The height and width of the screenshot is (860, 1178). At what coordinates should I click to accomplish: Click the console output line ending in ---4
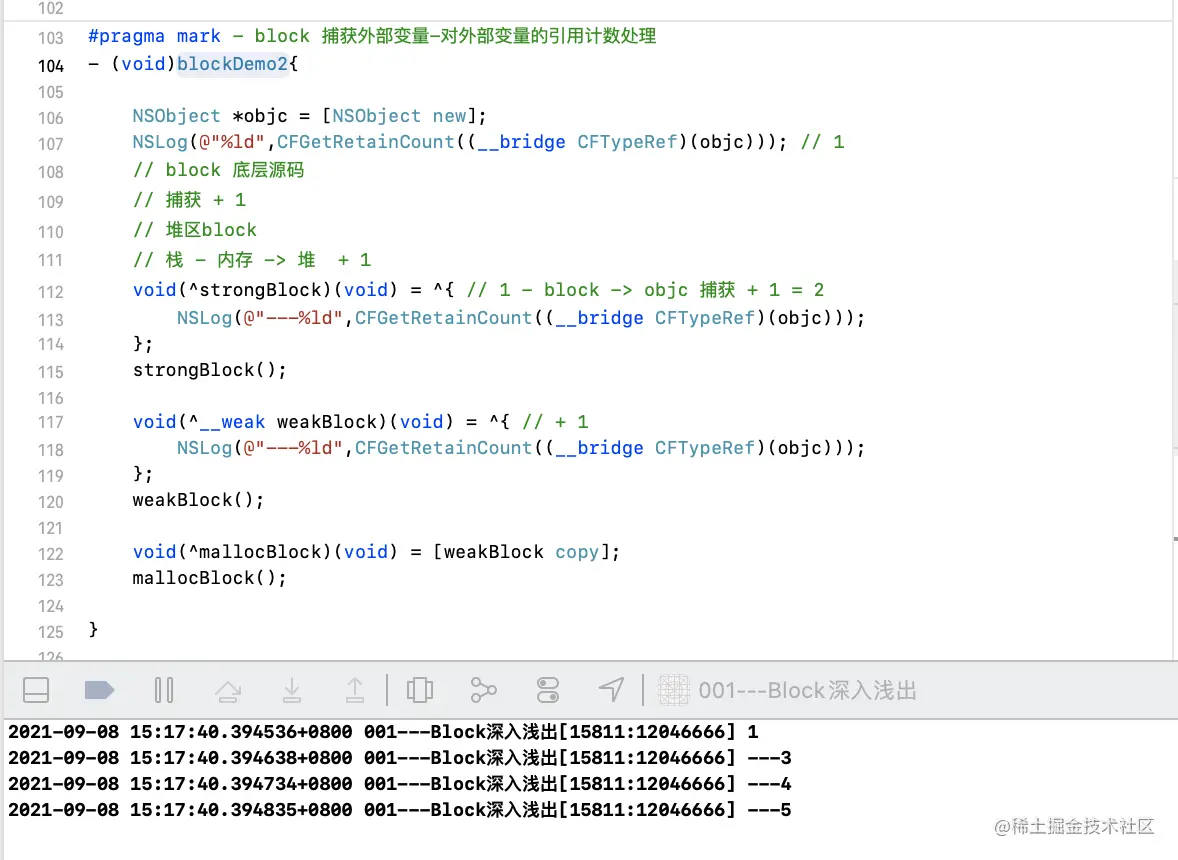click(400, 784)
